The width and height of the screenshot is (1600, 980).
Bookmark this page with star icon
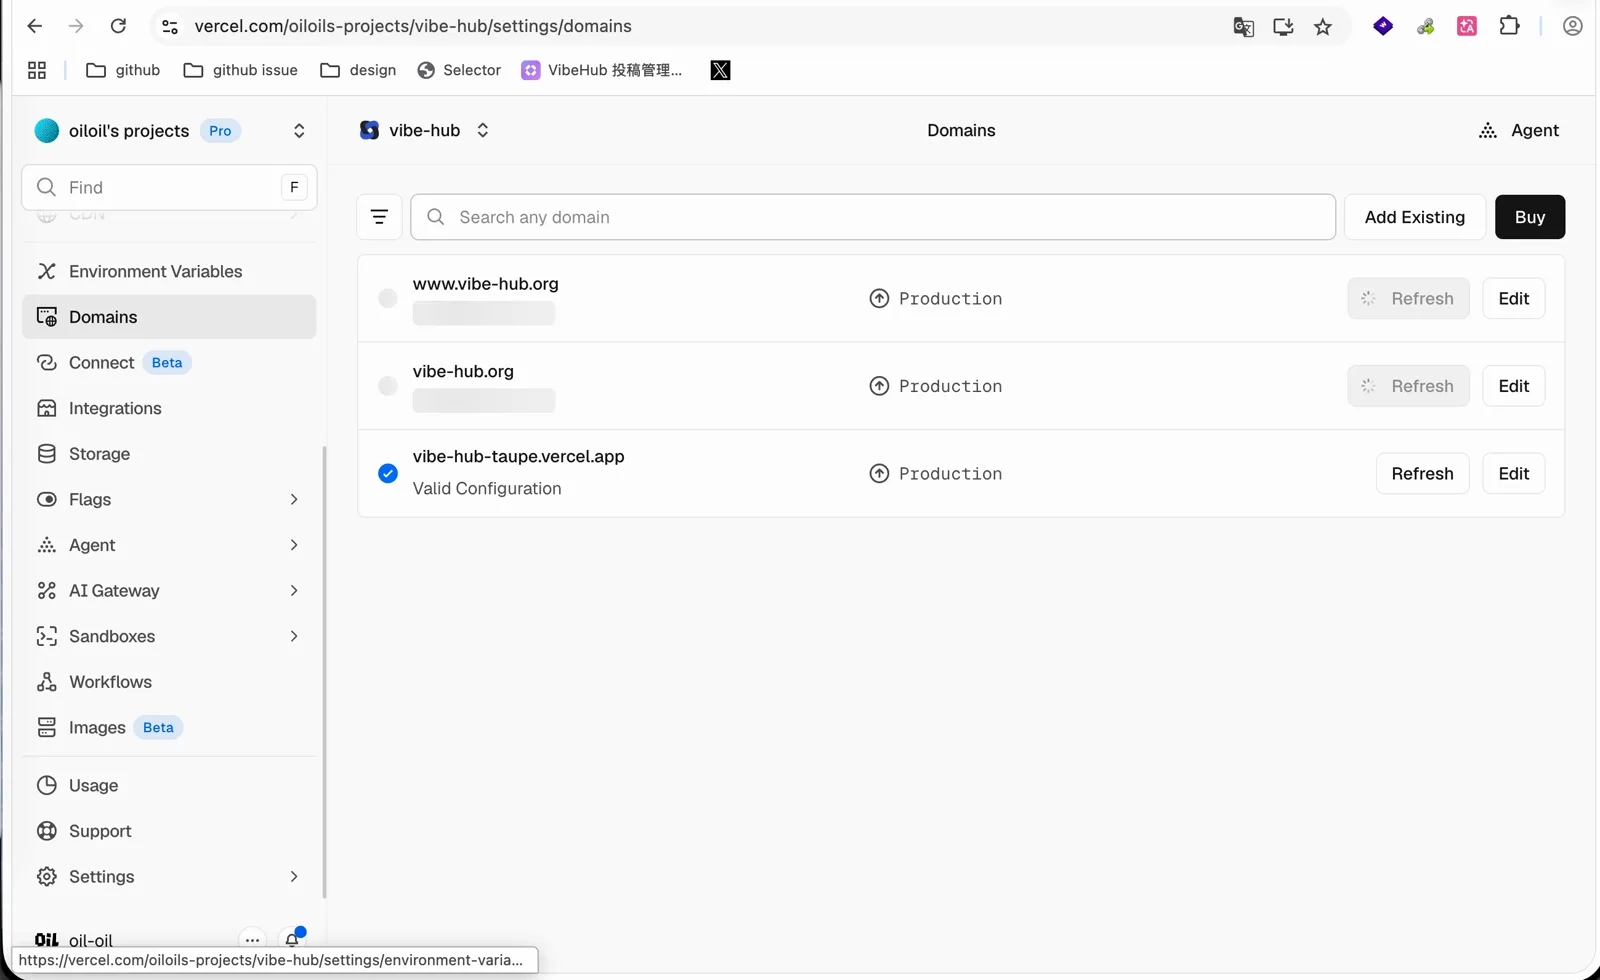[x=1323, y=27]
